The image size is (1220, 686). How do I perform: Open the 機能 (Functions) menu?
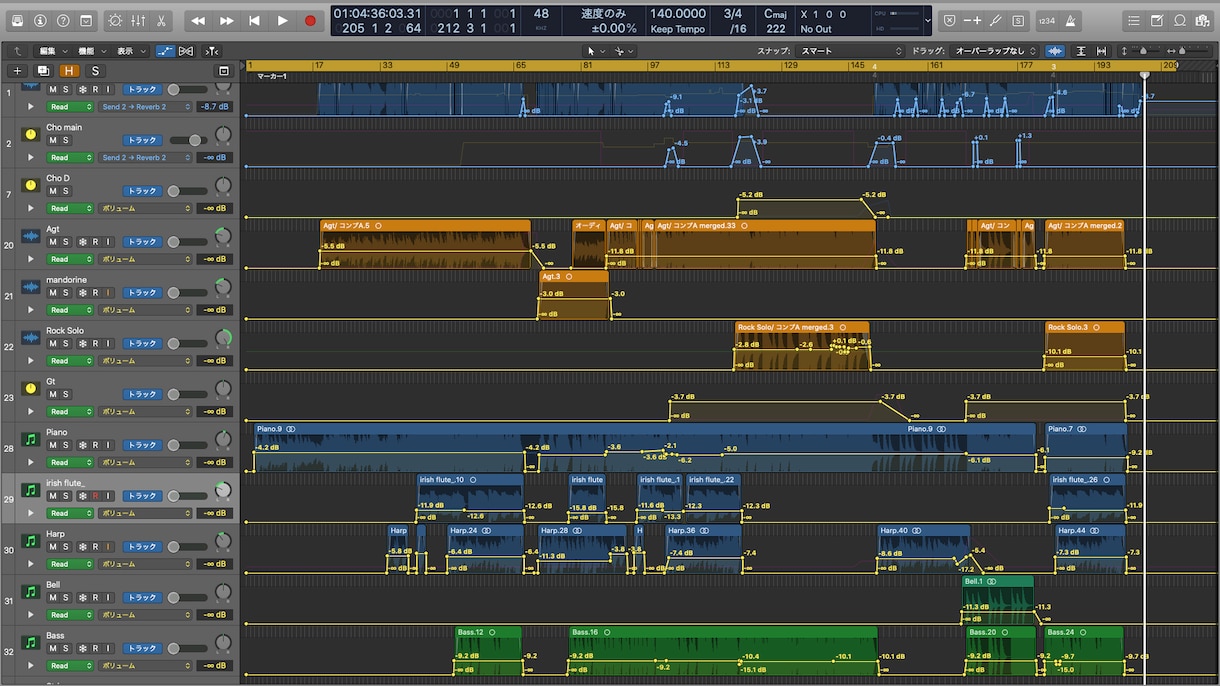click(x=92, y=50)
